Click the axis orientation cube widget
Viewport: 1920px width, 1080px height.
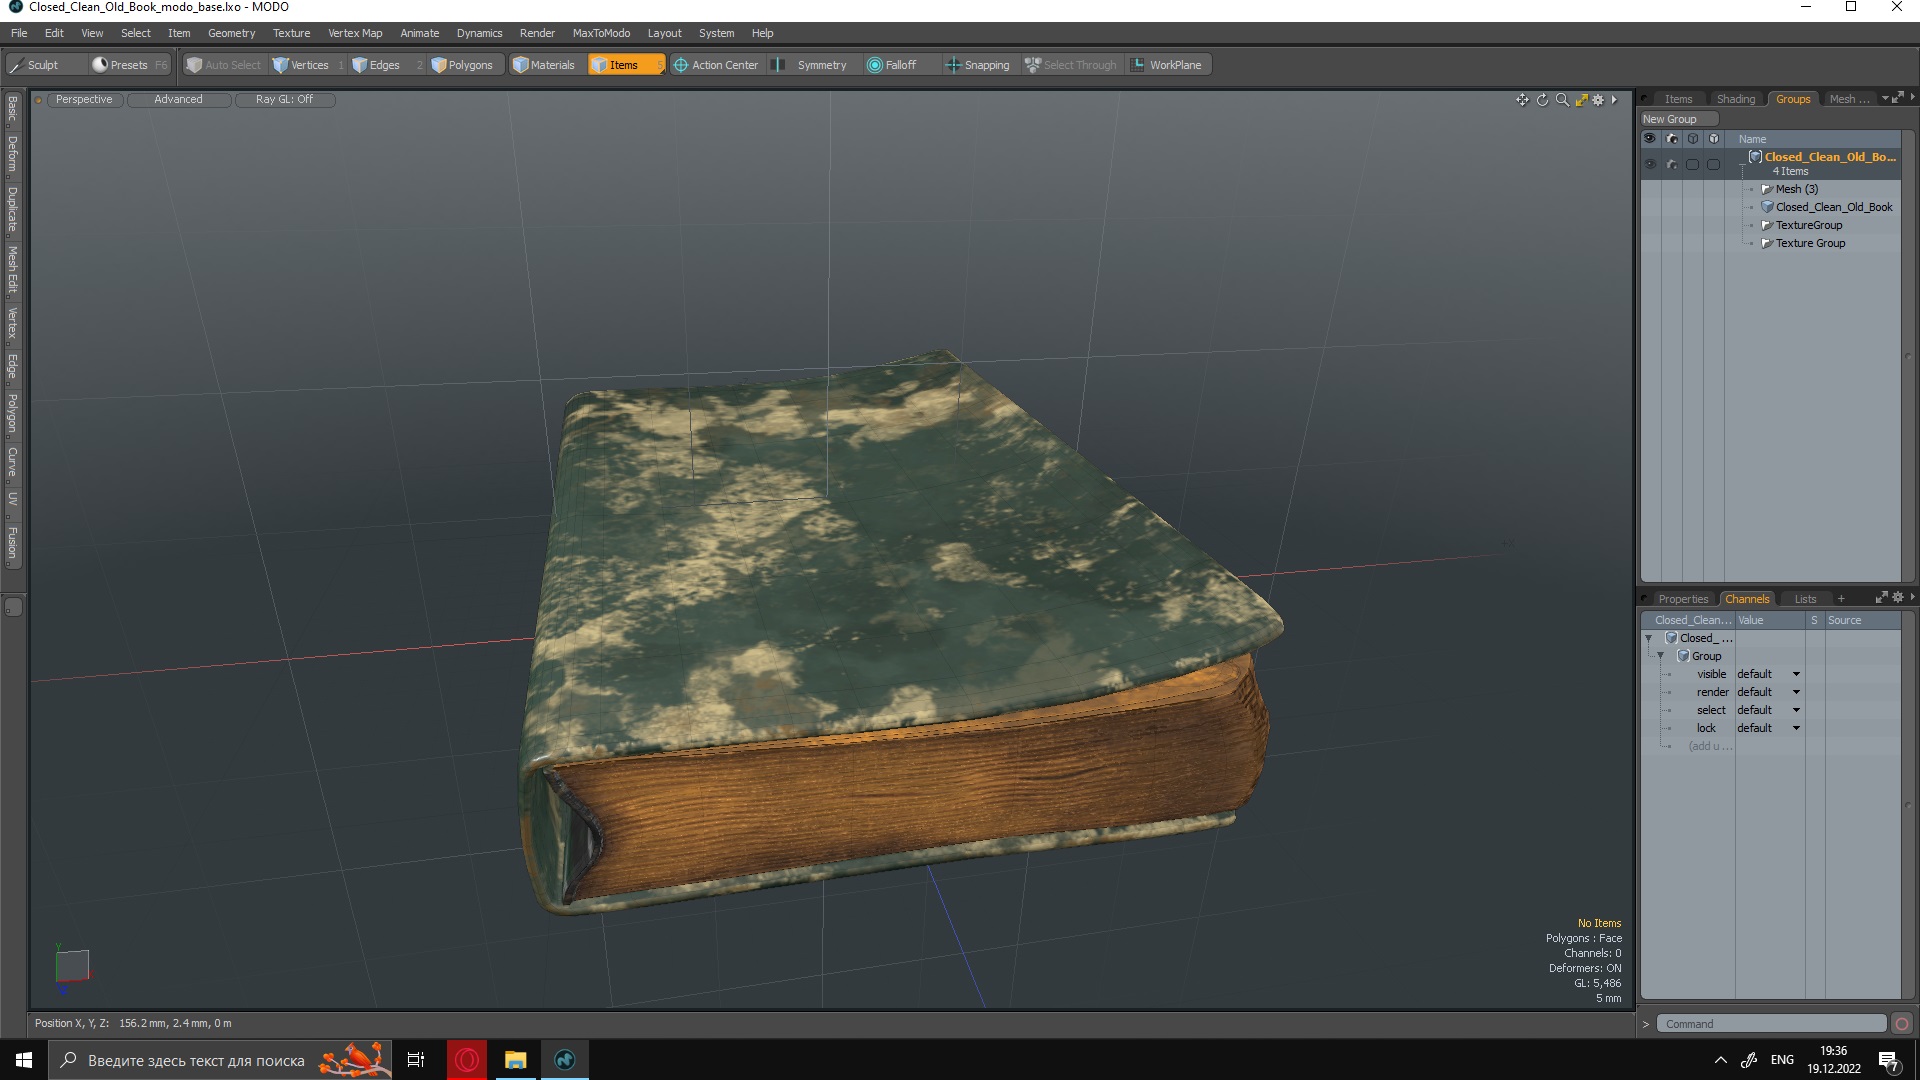[x=72, y=966]
